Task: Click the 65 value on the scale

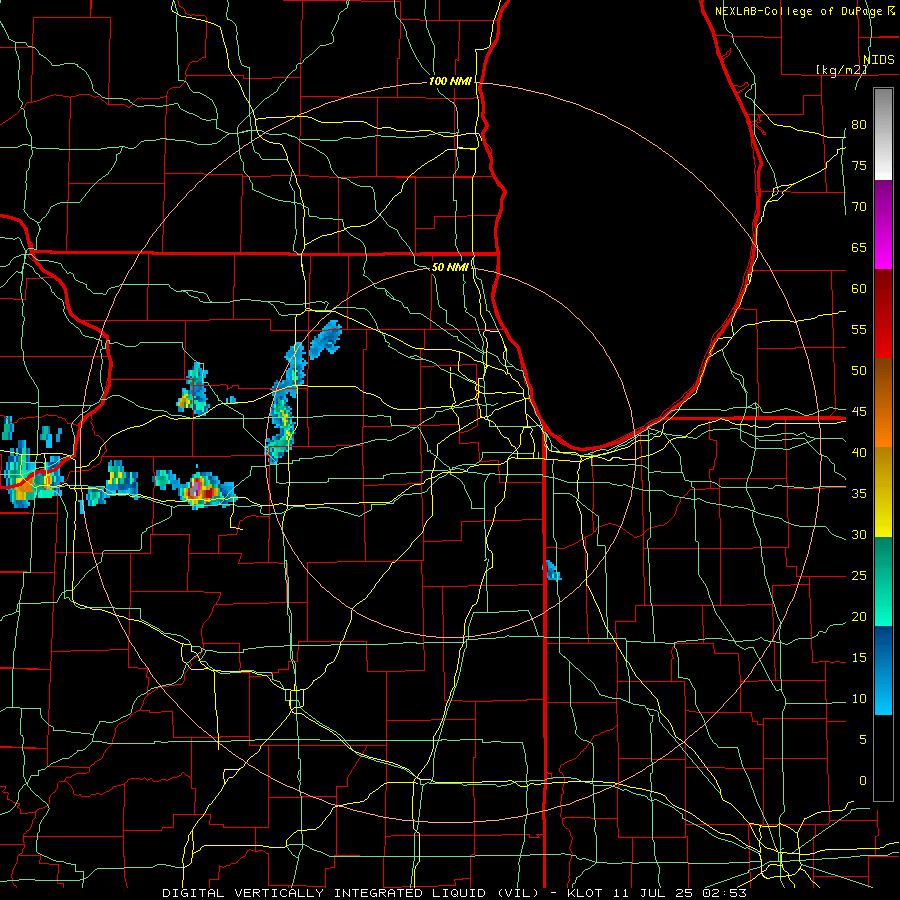Action: (859, 247)
